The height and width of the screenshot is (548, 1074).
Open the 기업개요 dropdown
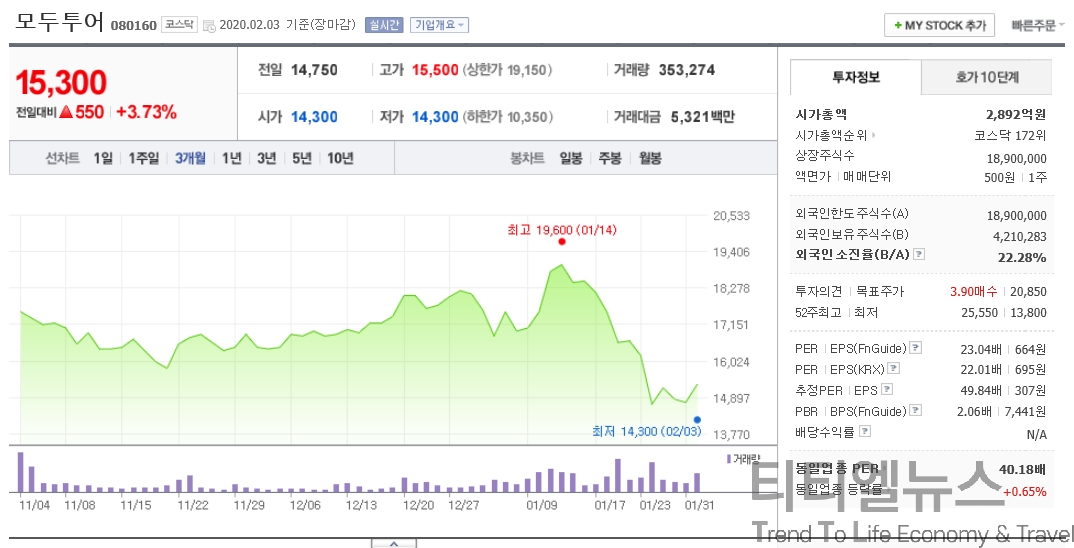click(439, 25)
